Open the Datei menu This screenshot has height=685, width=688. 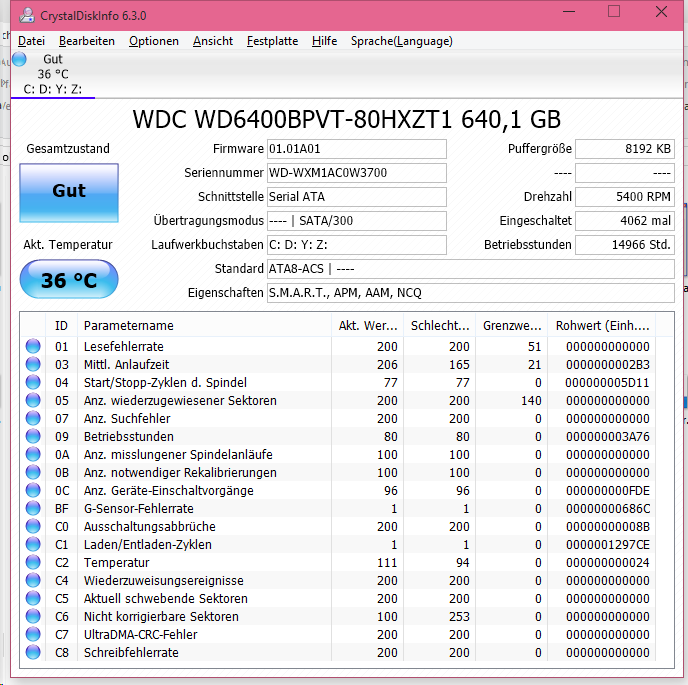click(x=31, y=41)
